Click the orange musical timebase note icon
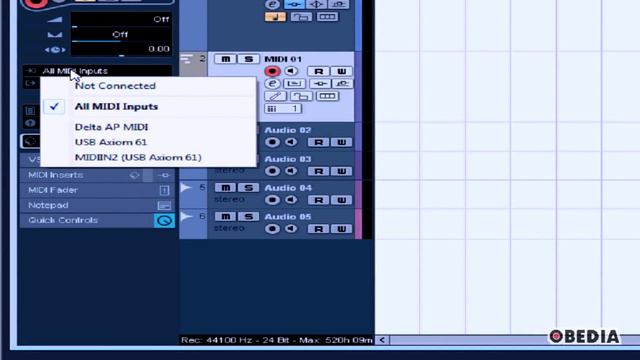 click(x=276, y=17)
